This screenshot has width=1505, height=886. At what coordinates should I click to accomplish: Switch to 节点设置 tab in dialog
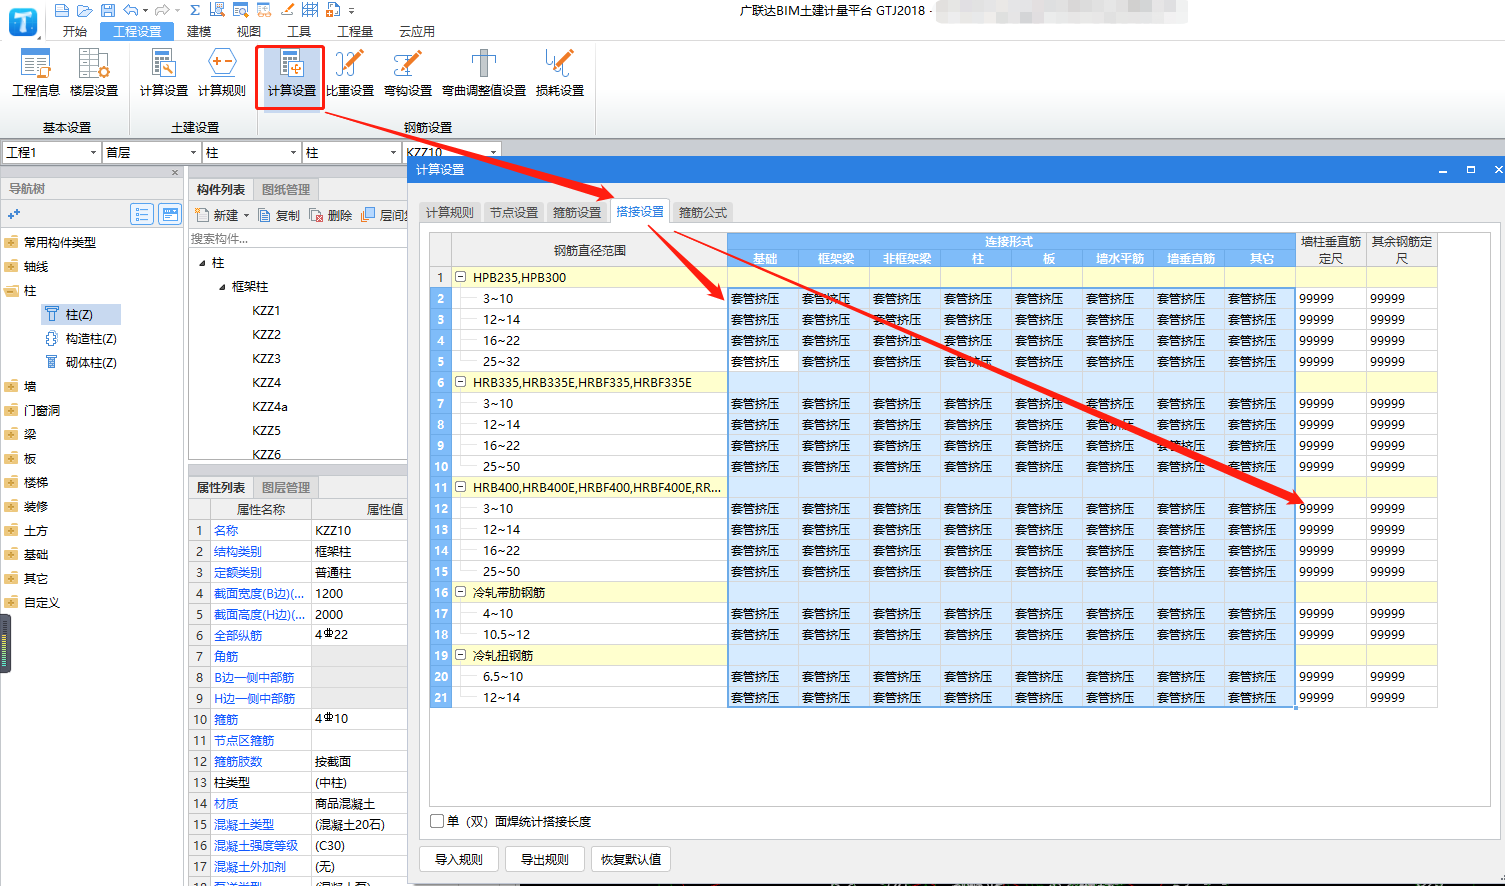tap(514, 212)
